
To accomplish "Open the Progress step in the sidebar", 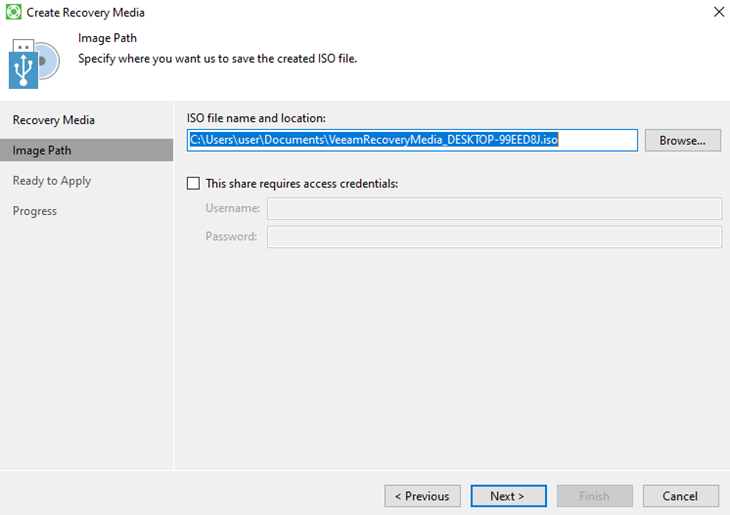I will pos(35,211).
